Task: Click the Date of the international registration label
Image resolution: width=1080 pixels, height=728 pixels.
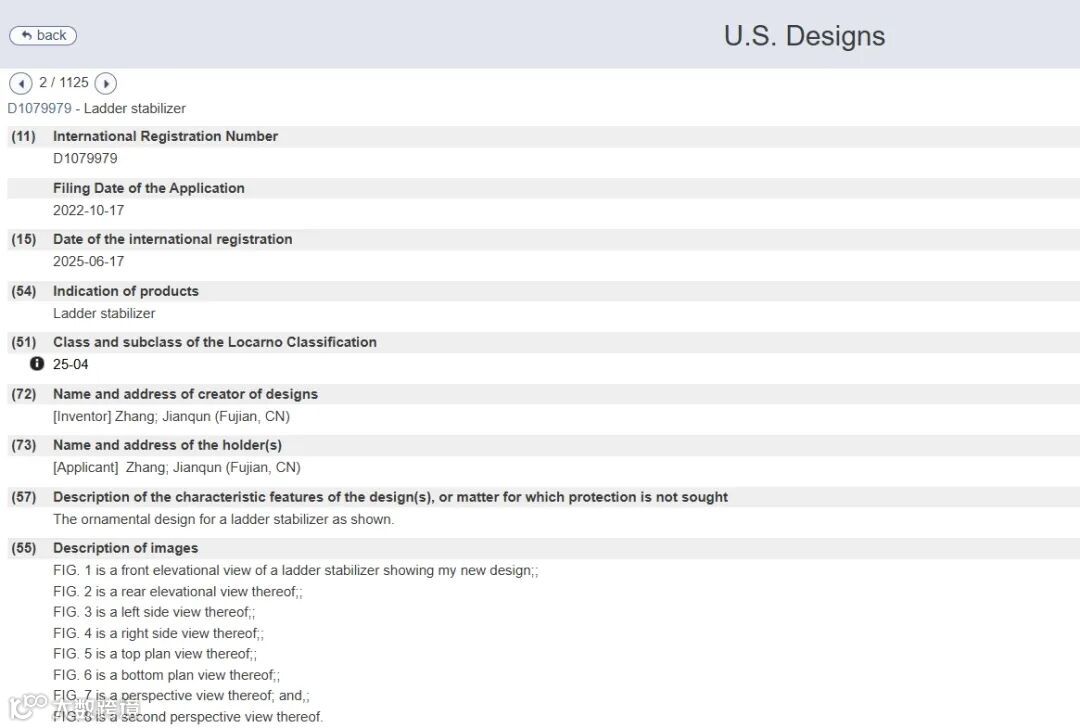Action: point(172,239)
